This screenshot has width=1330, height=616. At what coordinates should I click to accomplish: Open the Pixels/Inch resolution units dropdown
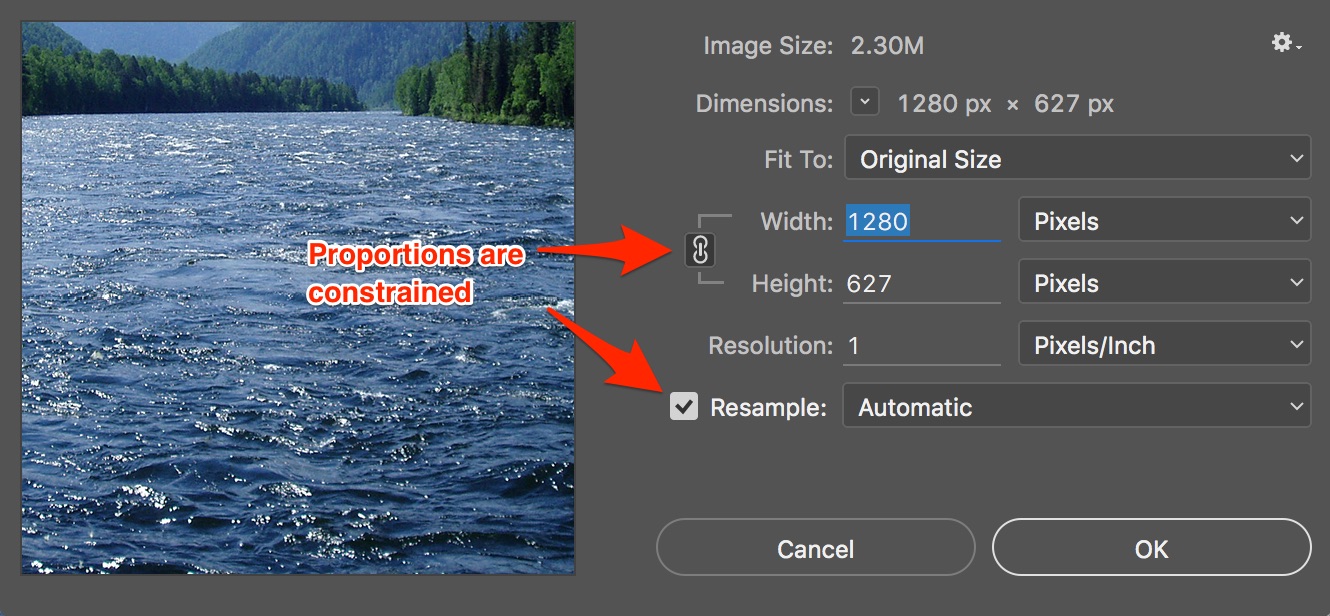point(1164,345)
